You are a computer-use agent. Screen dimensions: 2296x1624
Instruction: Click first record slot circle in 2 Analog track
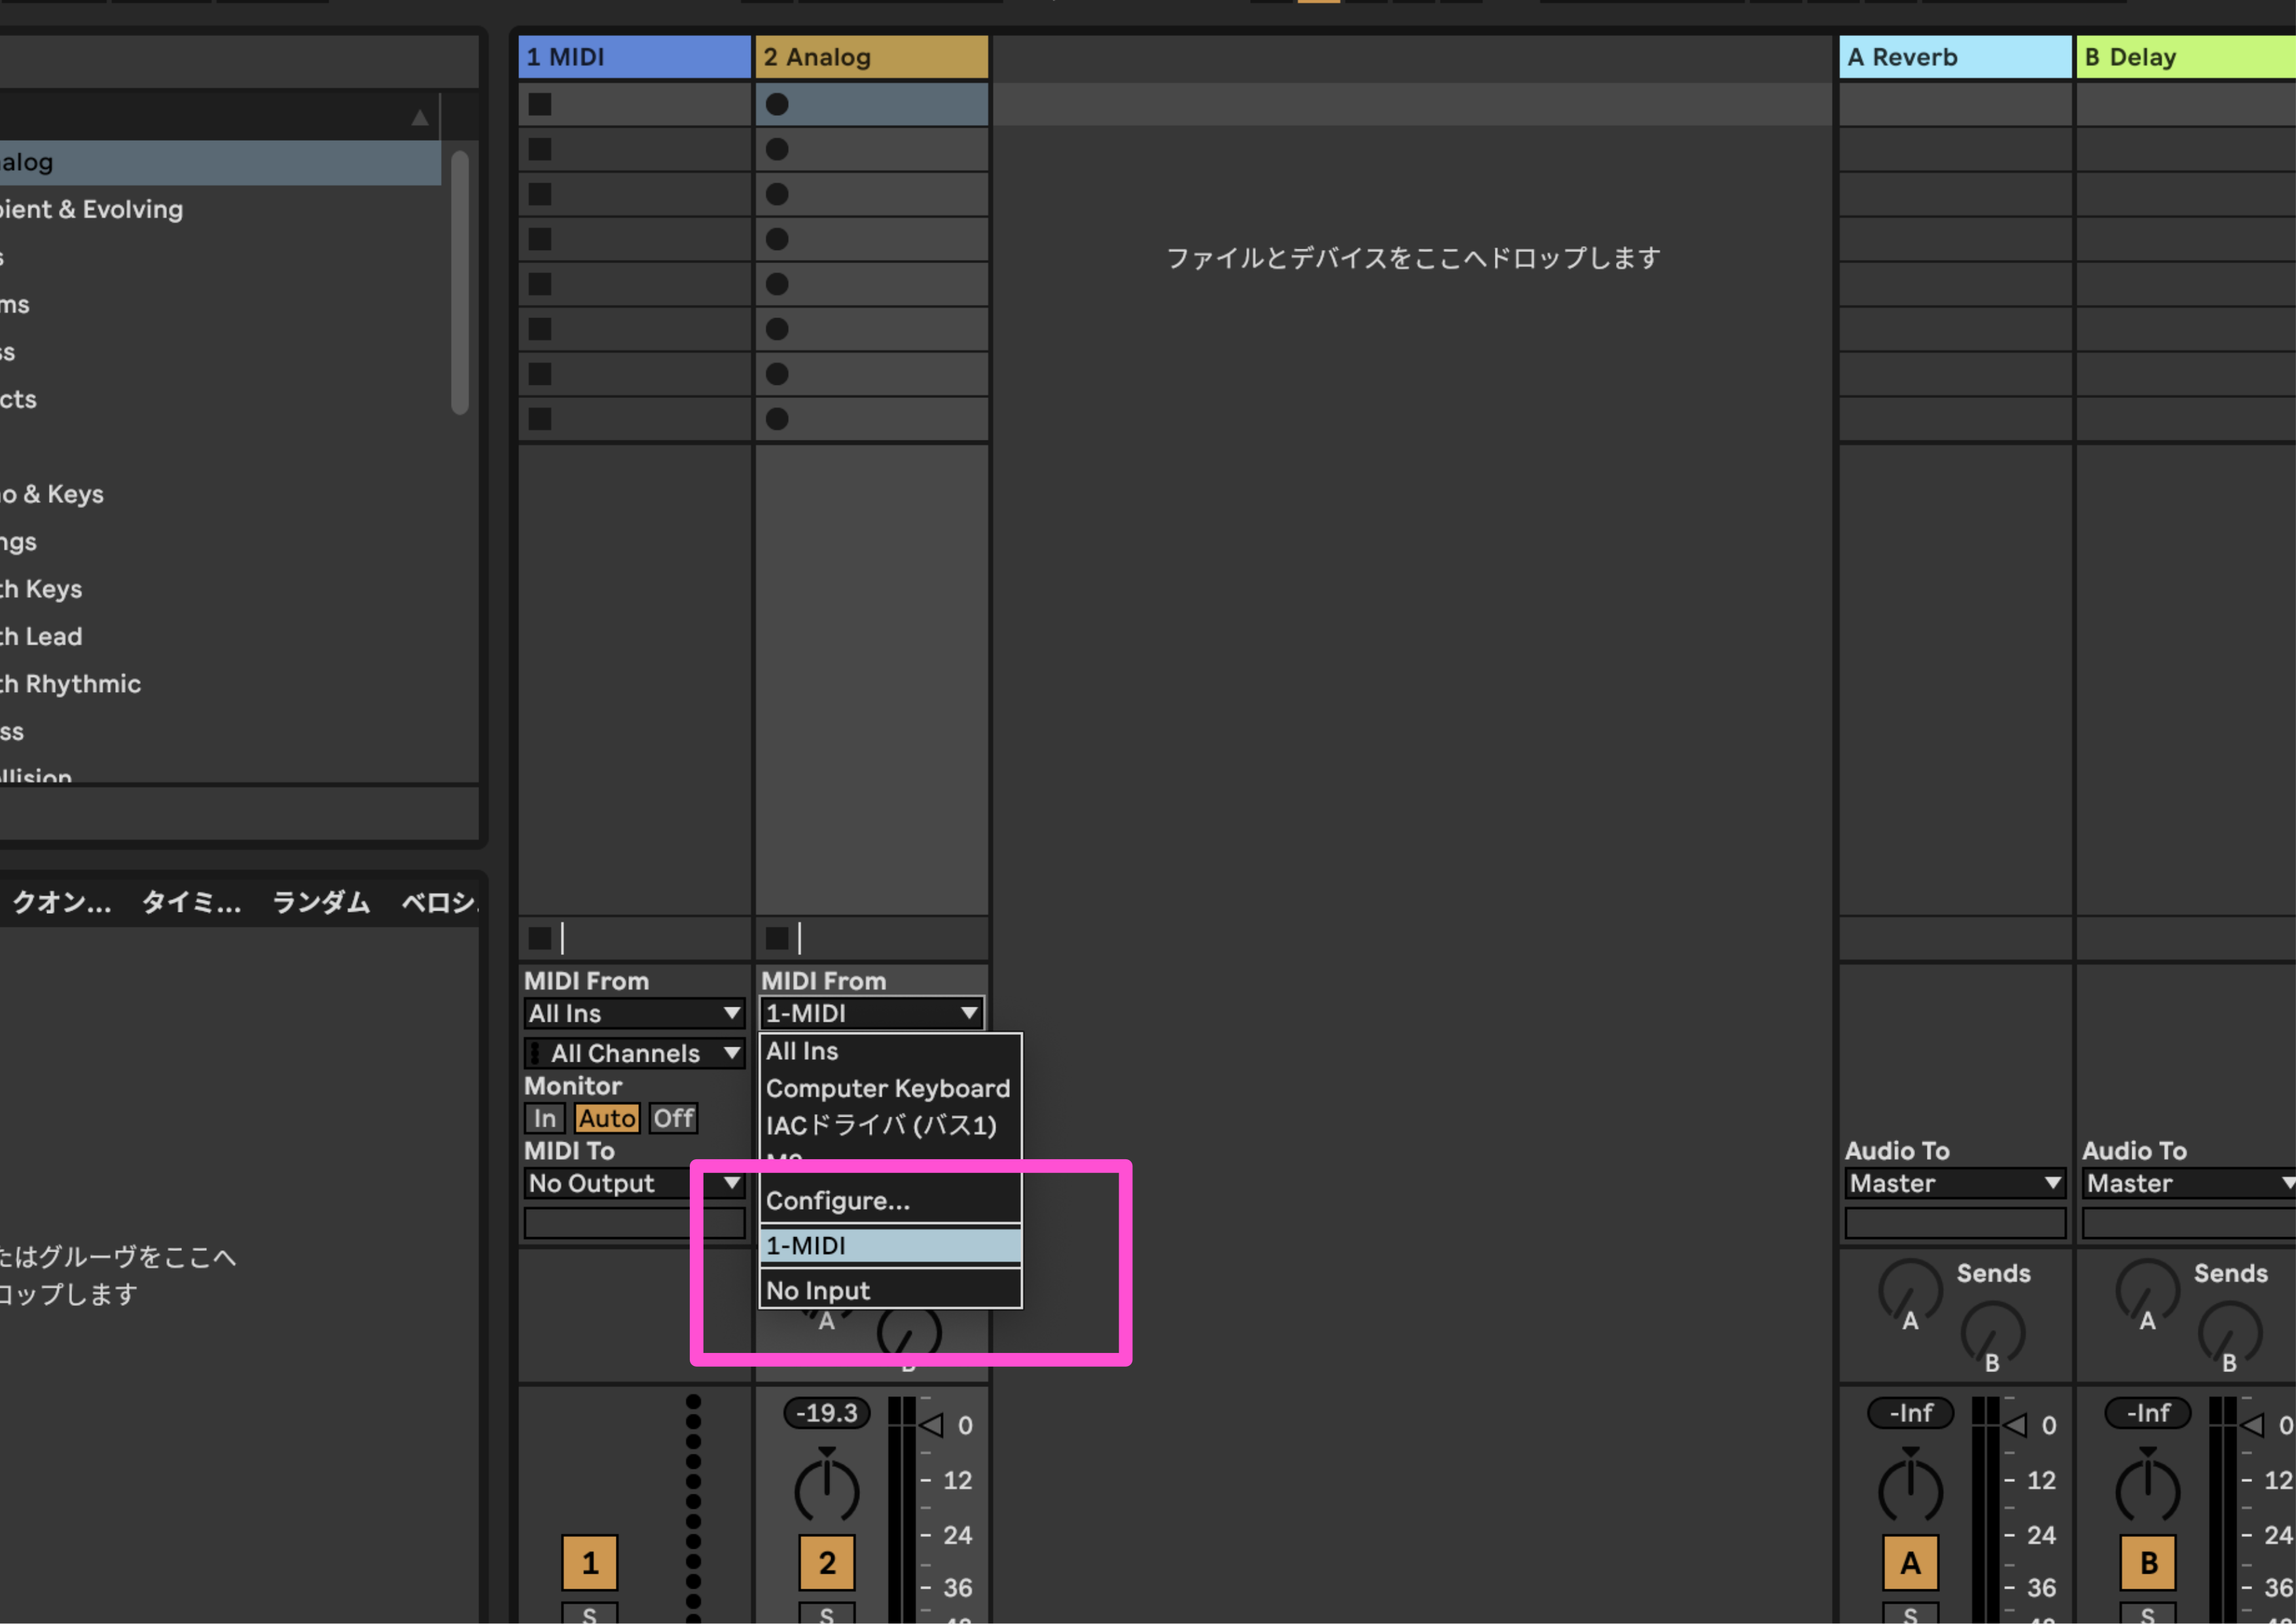pos(777,104)
